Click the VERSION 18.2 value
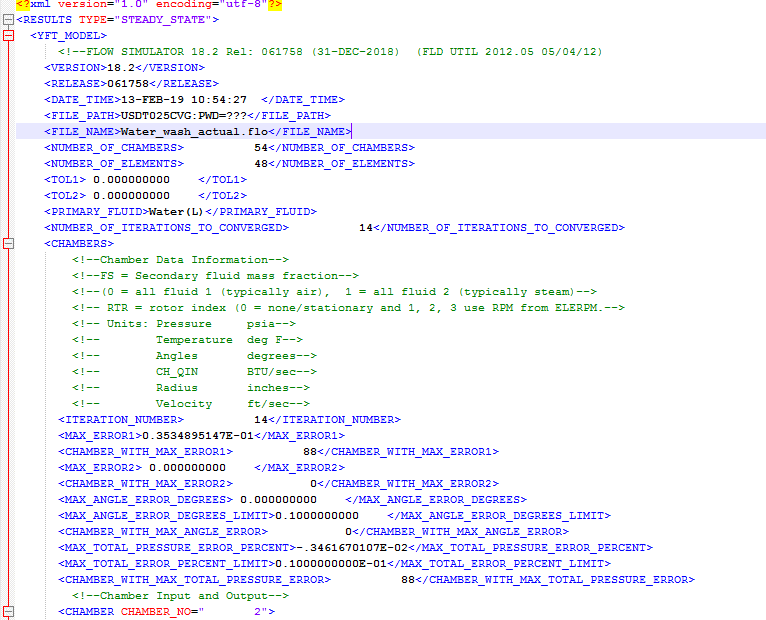766x620 pixels. (x=119, y=68)
